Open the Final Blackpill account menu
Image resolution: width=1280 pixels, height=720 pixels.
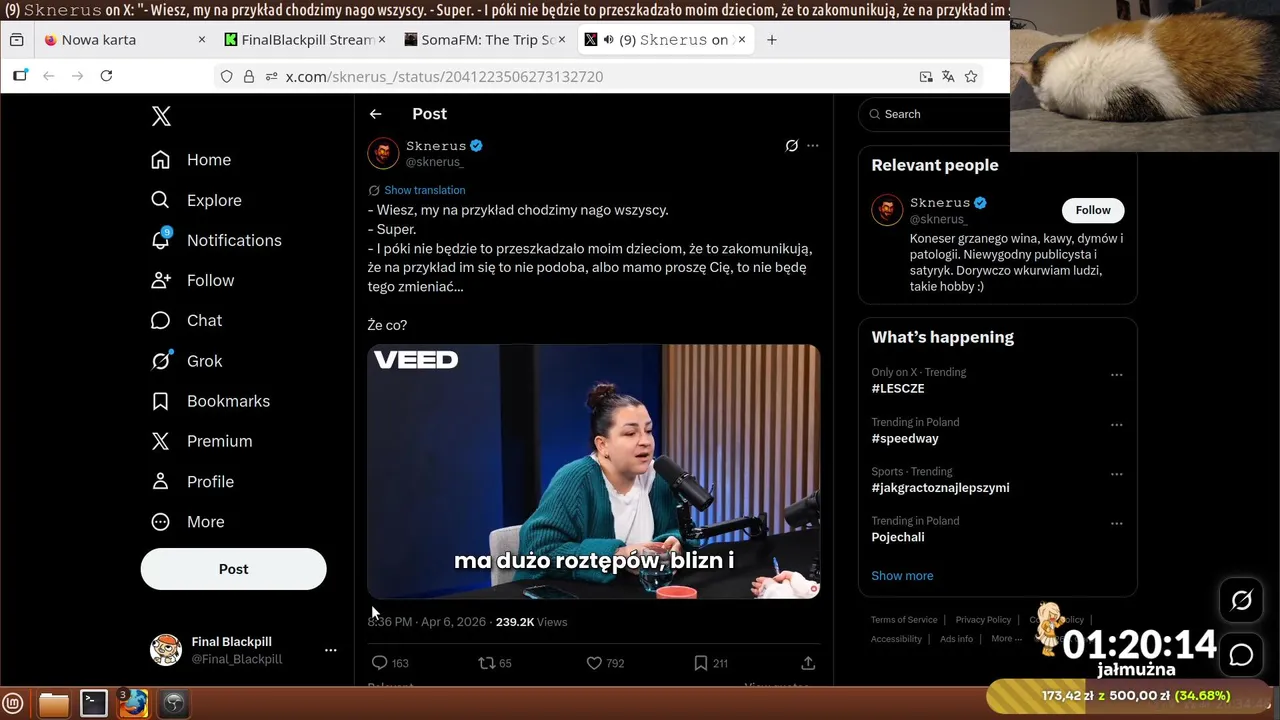(243, 650)
